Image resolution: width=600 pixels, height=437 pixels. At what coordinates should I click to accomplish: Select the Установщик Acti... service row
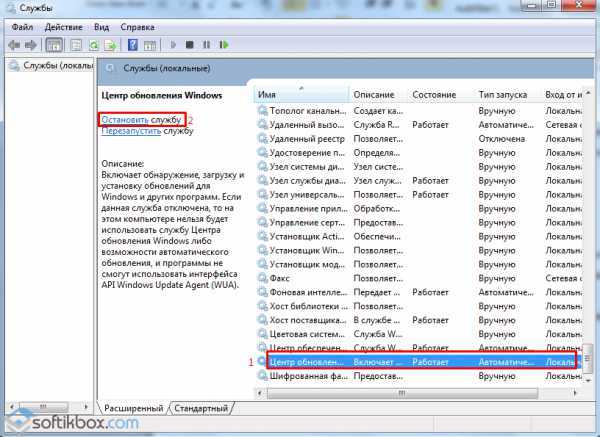coord(420,236)
